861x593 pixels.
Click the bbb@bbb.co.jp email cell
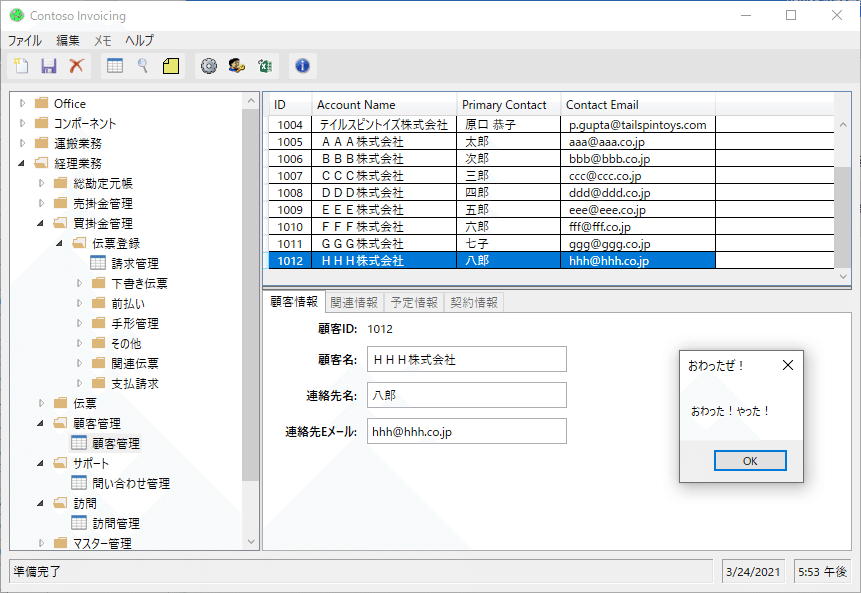(638, 159)
